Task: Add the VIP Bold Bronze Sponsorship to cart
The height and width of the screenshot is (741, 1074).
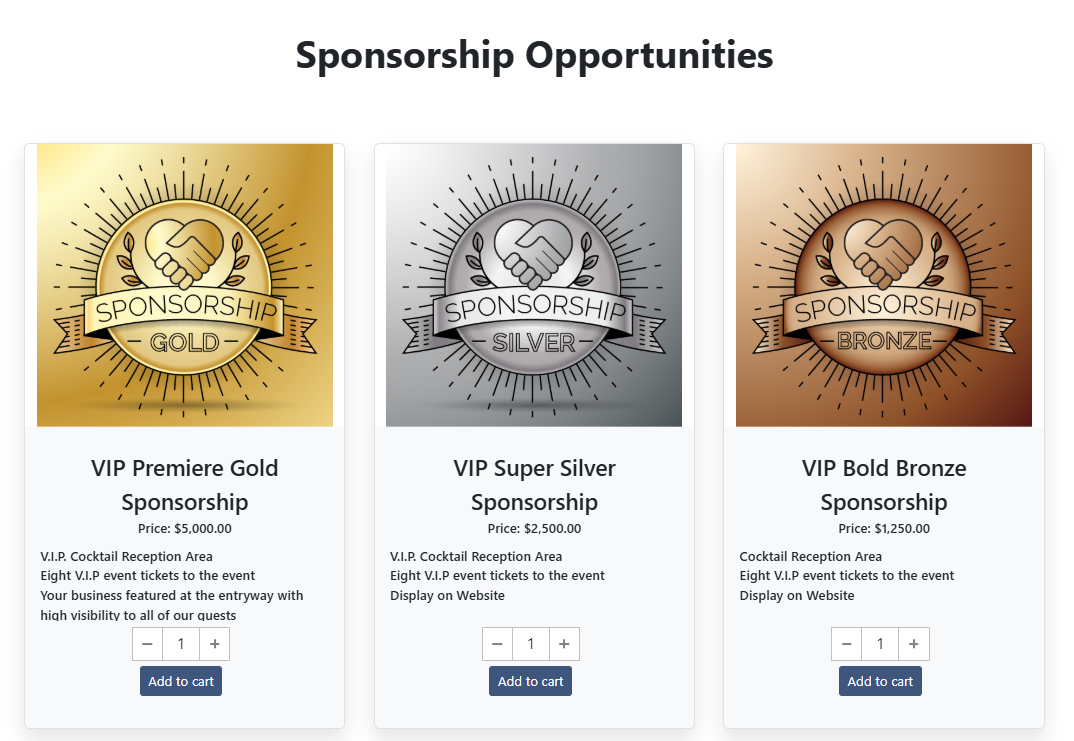Action: 880,680
